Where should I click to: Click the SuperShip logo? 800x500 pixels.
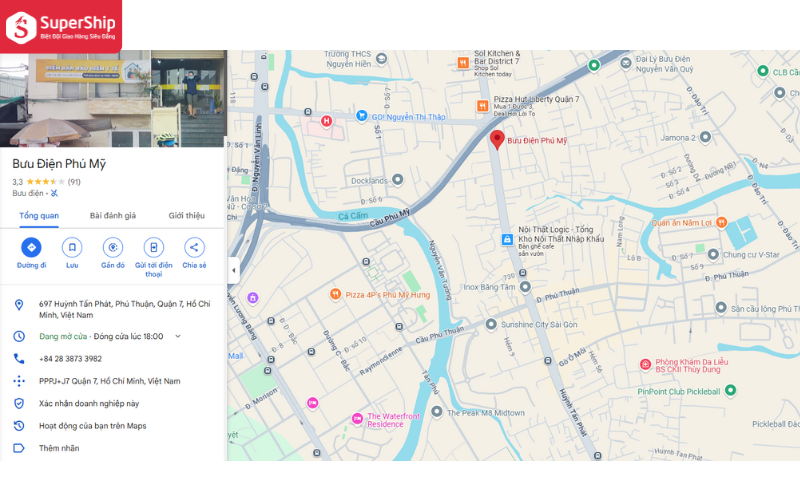tap(61, 27)
